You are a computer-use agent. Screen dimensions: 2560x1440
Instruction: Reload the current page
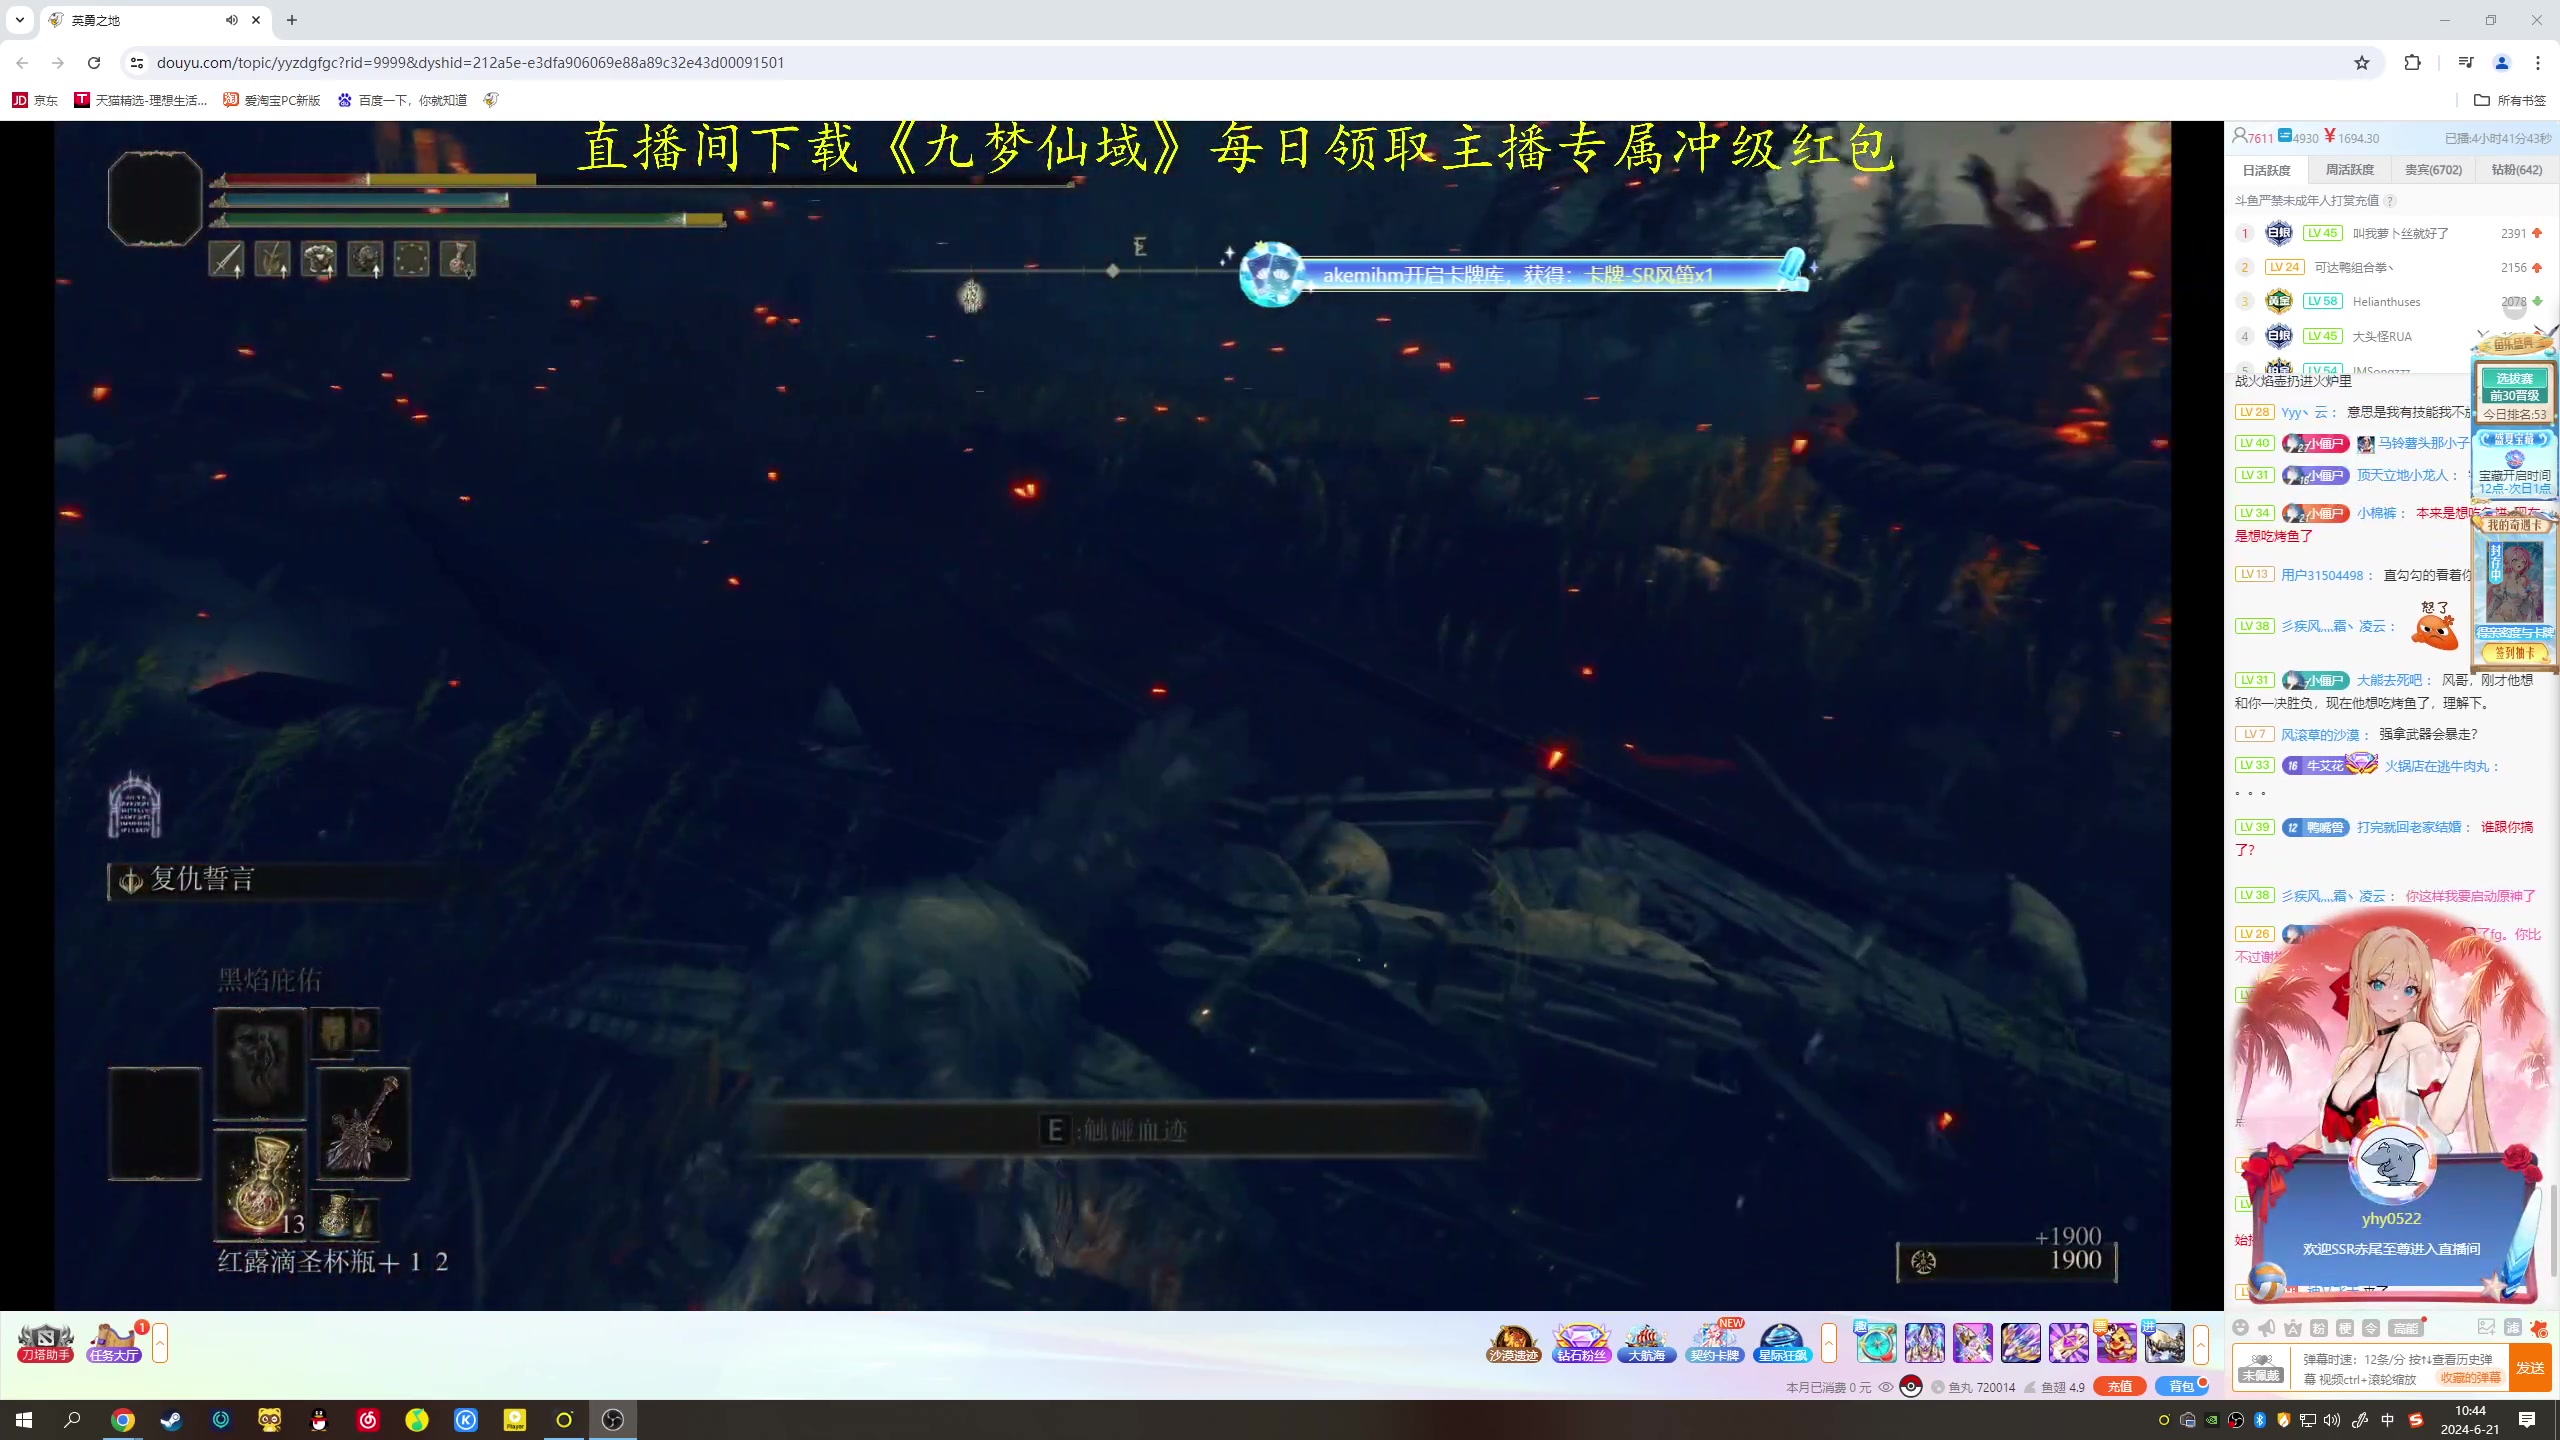click(94, 63)
